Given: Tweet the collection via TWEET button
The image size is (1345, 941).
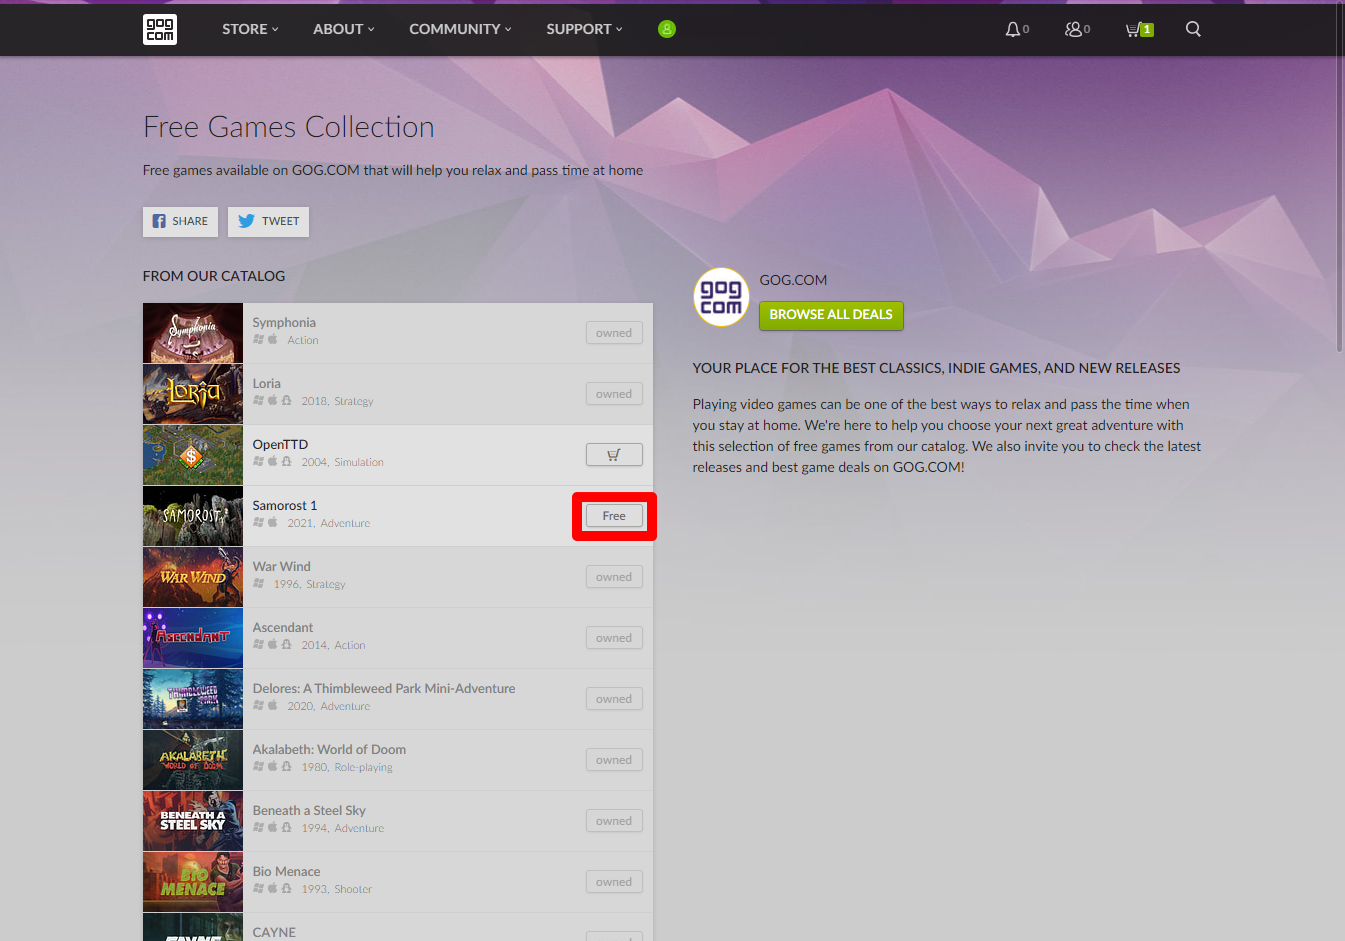Looking at the screenshot, I should 268,221.
